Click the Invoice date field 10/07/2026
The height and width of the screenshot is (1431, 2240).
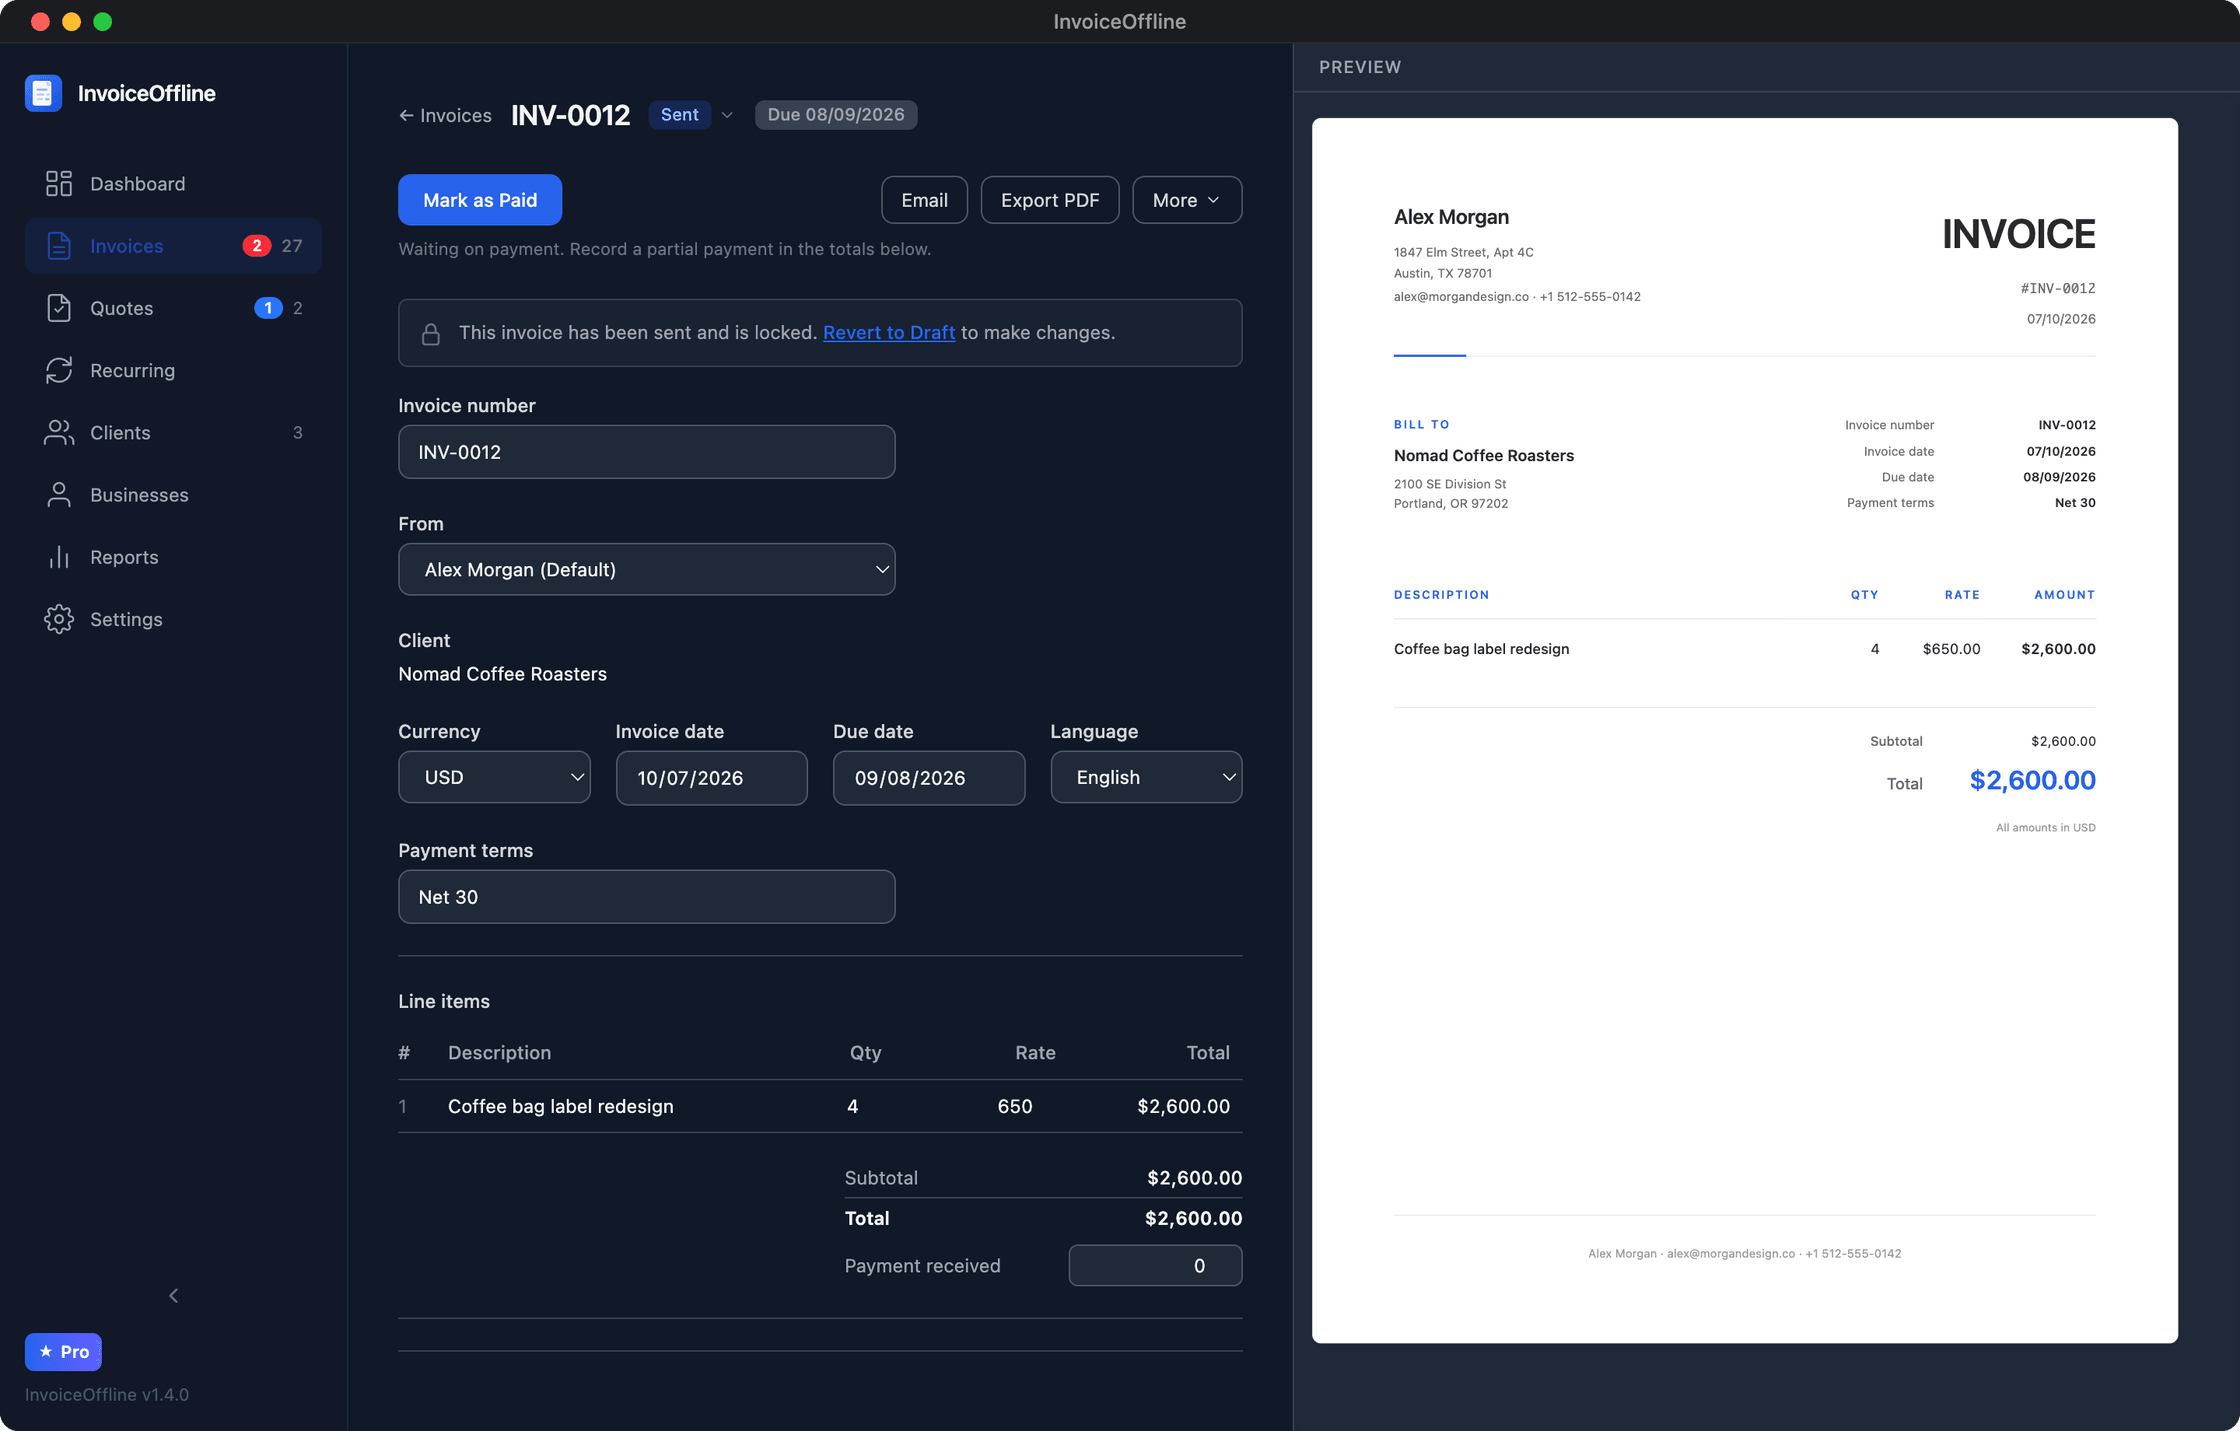tap(712, 778)
